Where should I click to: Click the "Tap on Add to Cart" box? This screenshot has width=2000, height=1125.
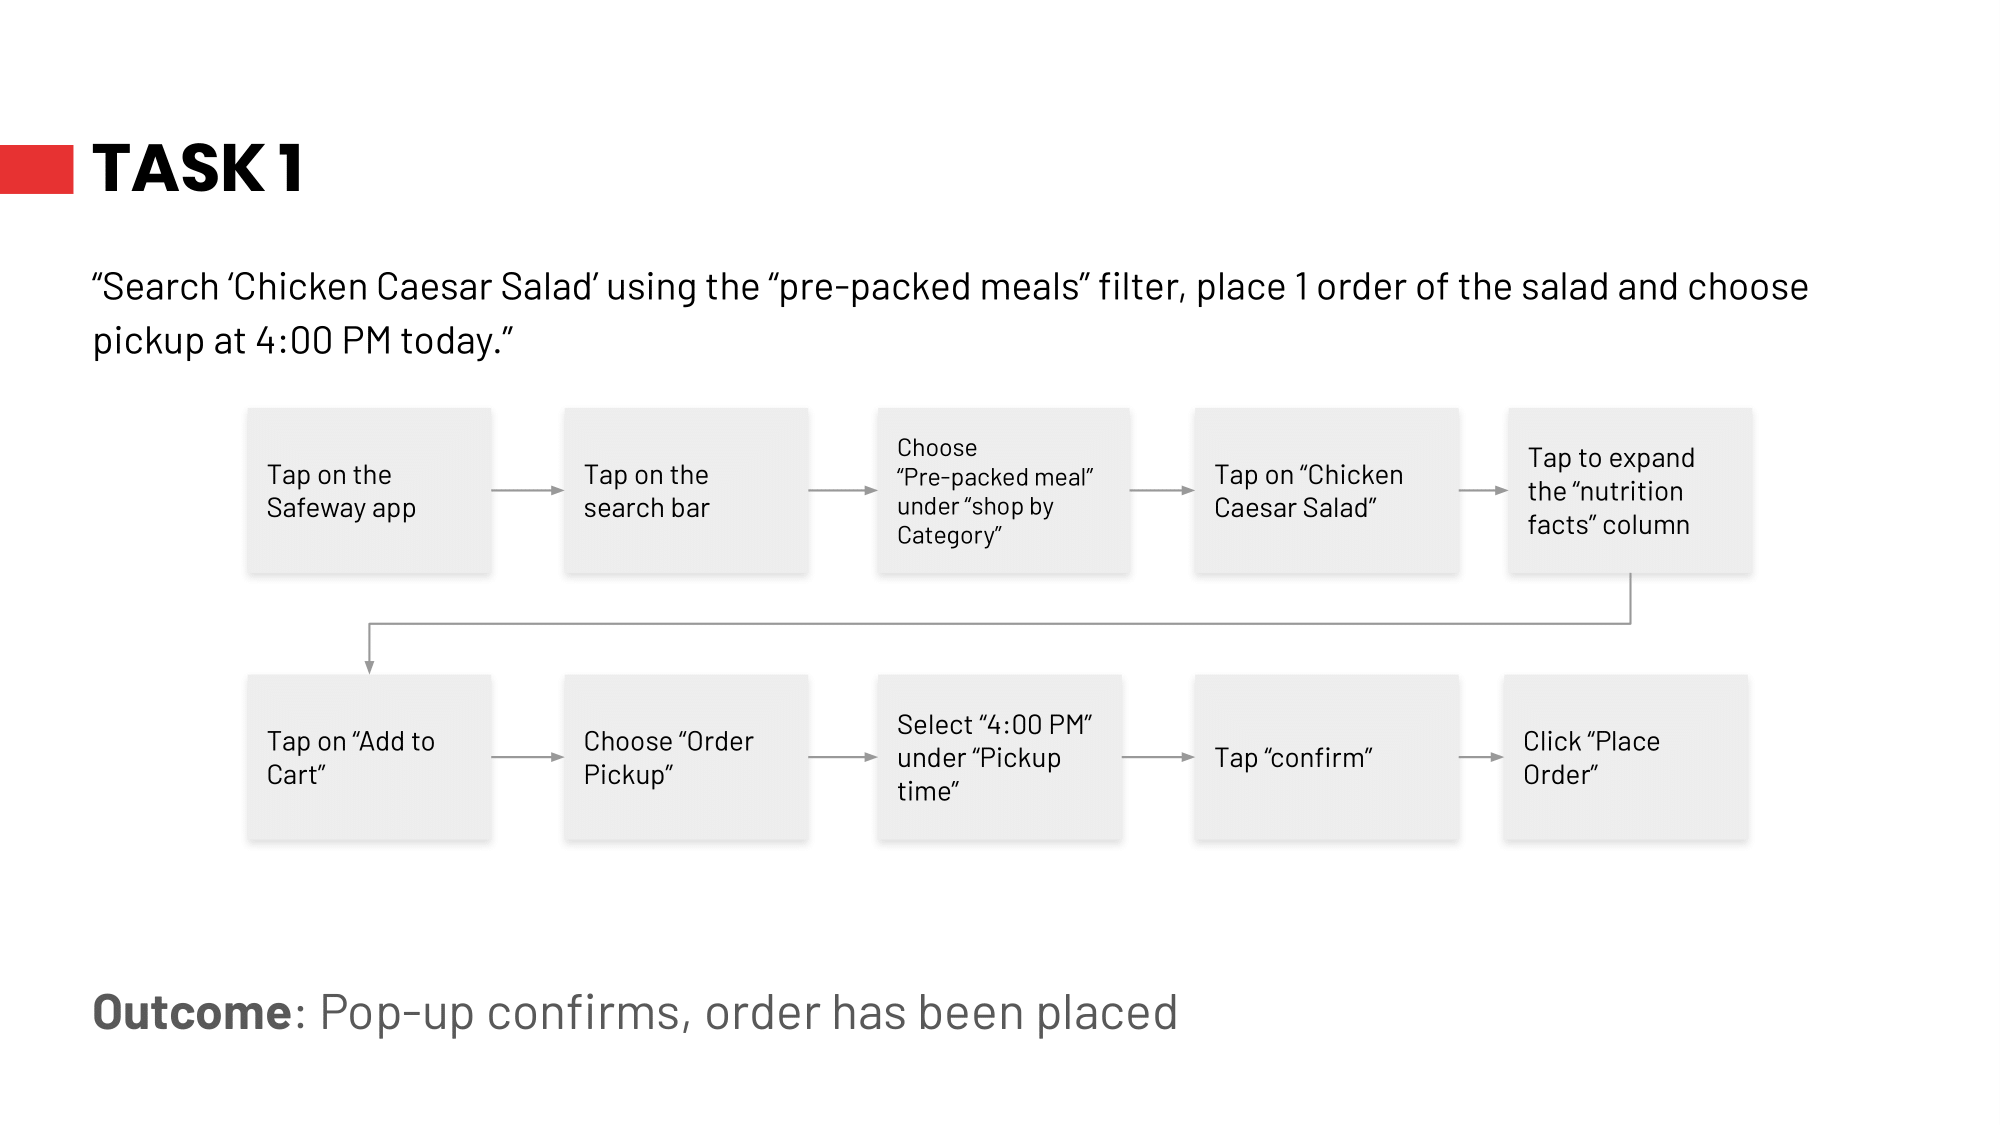[369, 758]
